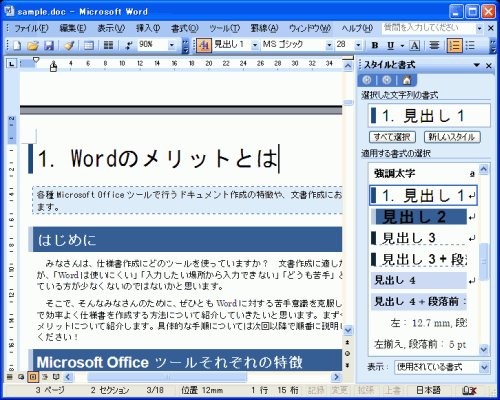Expand toolbar options after zoom box

185,46
